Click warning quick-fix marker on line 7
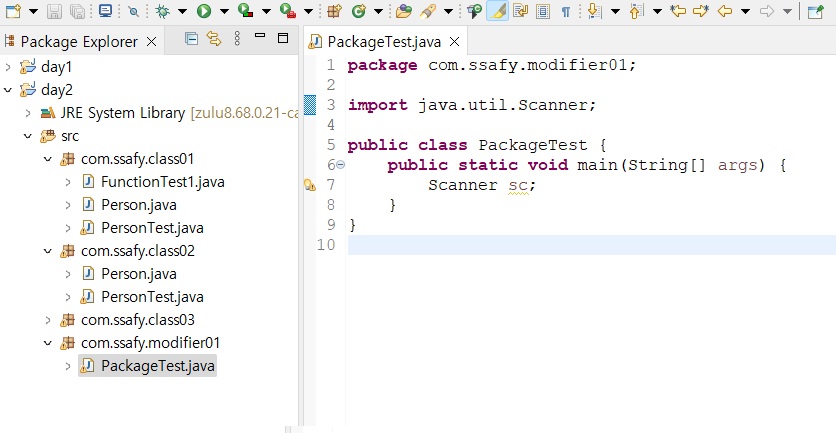 (310, 185)
